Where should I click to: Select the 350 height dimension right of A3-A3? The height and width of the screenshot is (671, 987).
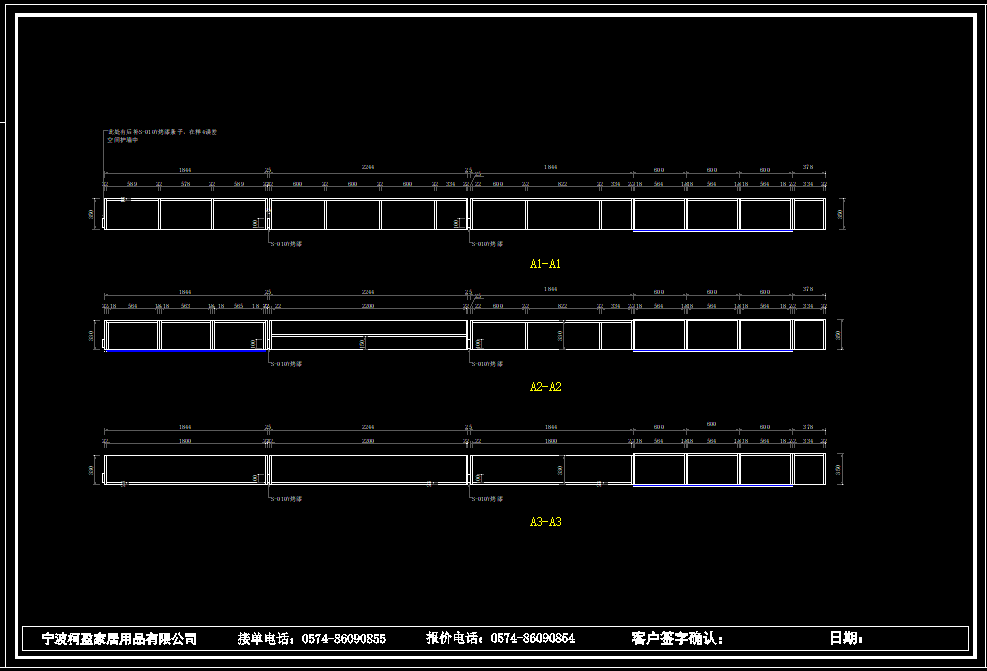point(840,469)
